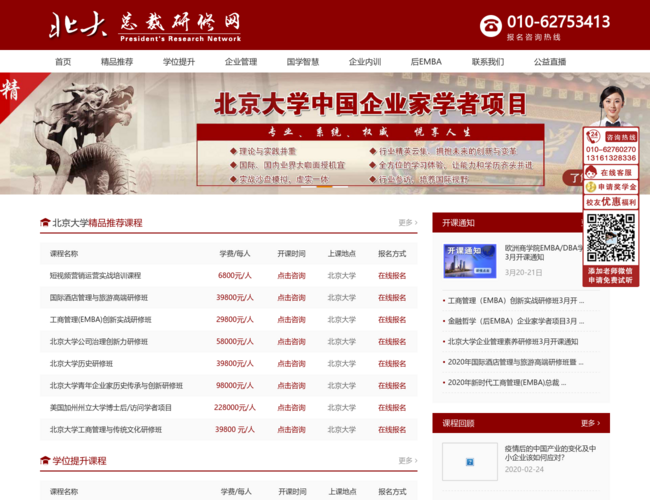Viewport: 650px width, 500px height.
Task: Open 短视频营销运营实战培训课程 course
Action: click(x=95, y=276)
